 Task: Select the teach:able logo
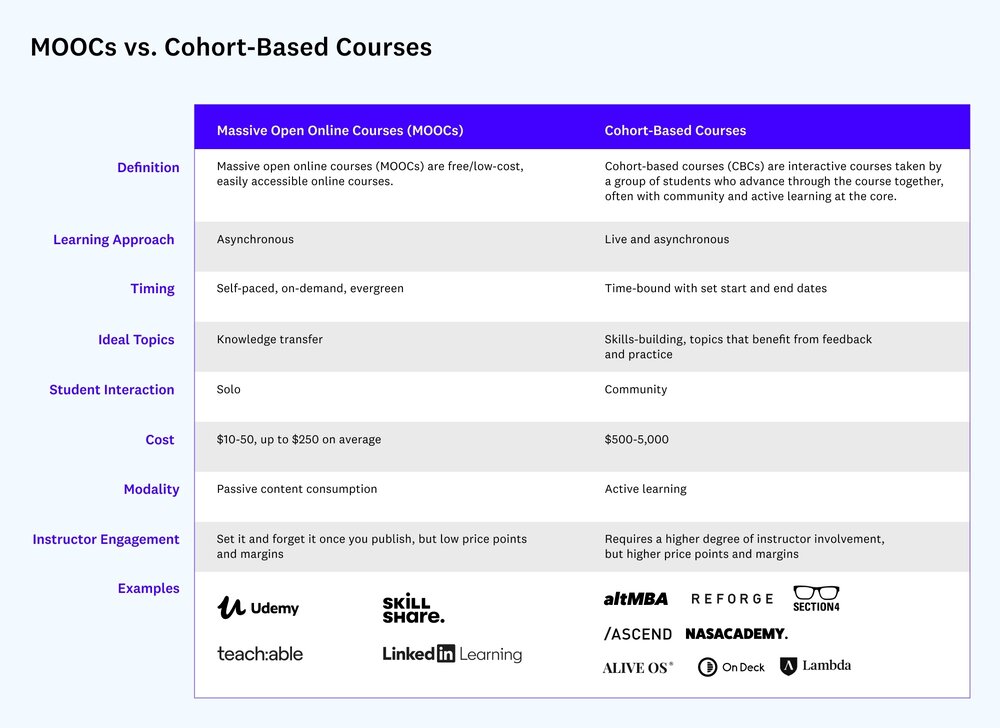tap(260, 653)
